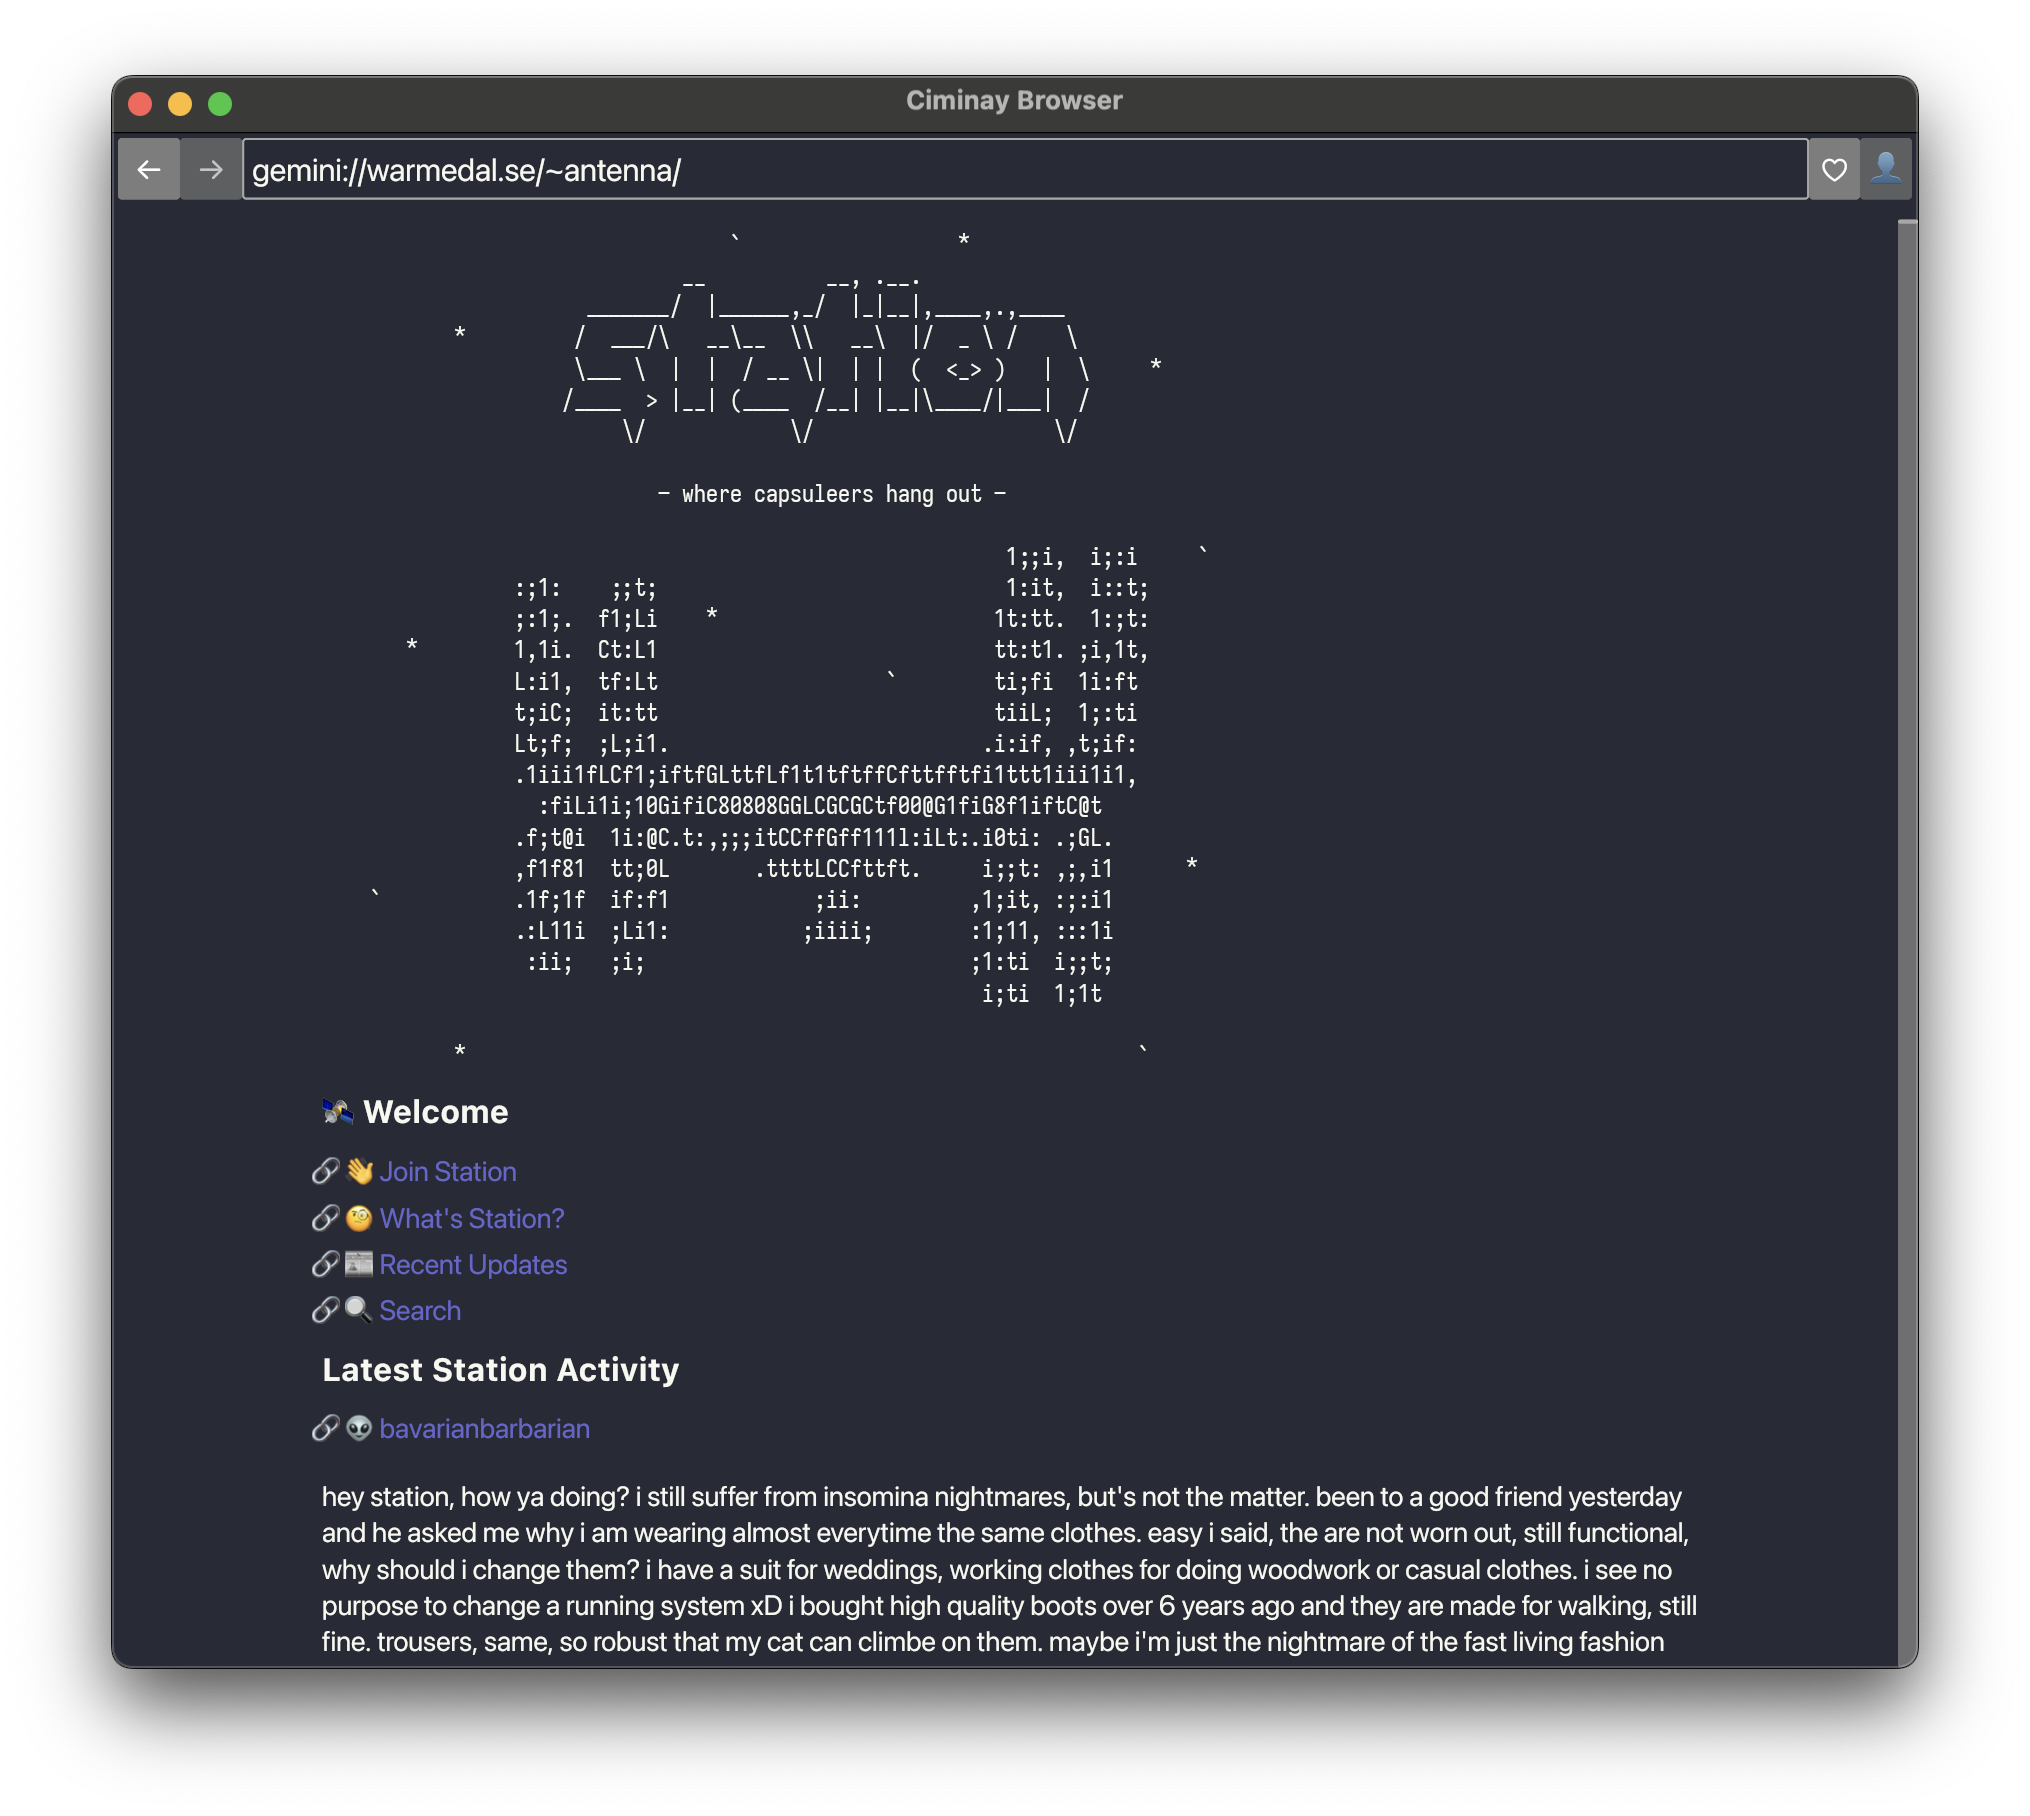Click the vertical page scrollbar
This screenshot has width=2030, height=1816.
point(1906,940)
